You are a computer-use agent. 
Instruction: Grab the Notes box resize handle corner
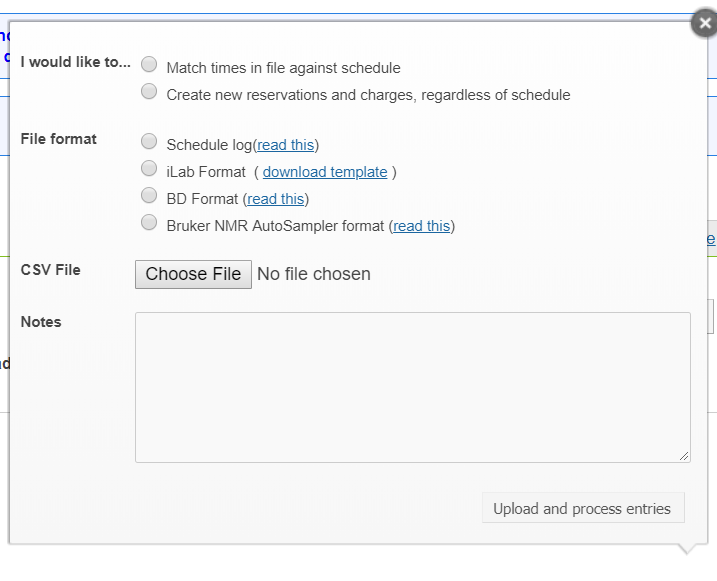(685, 457)
